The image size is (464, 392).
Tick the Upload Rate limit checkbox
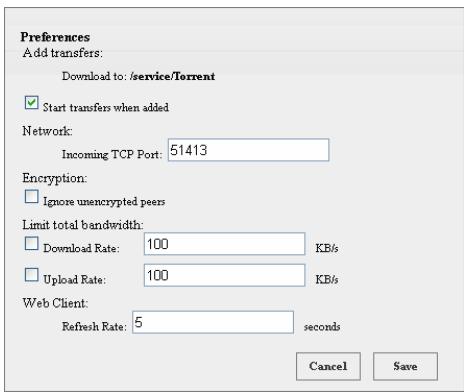pos(32,275)
